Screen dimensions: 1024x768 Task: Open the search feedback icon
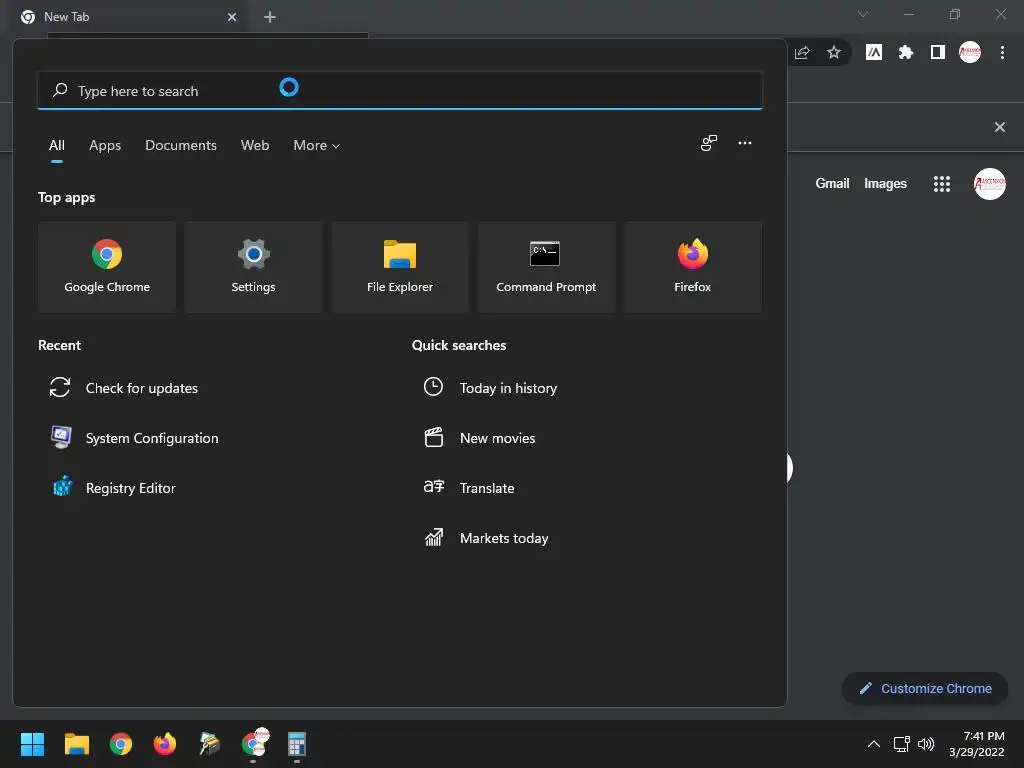tap(709, 143)
